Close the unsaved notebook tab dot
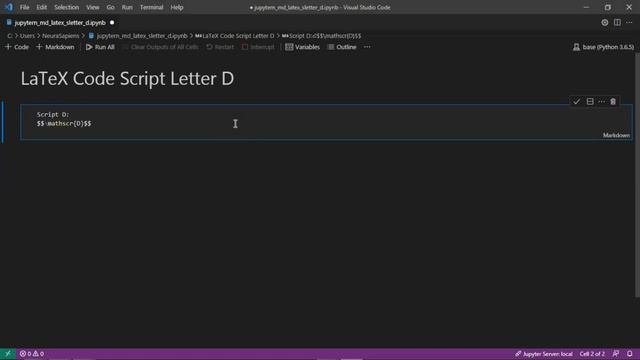This screenshot has width=640, height=360. click(x=112, y=23)
